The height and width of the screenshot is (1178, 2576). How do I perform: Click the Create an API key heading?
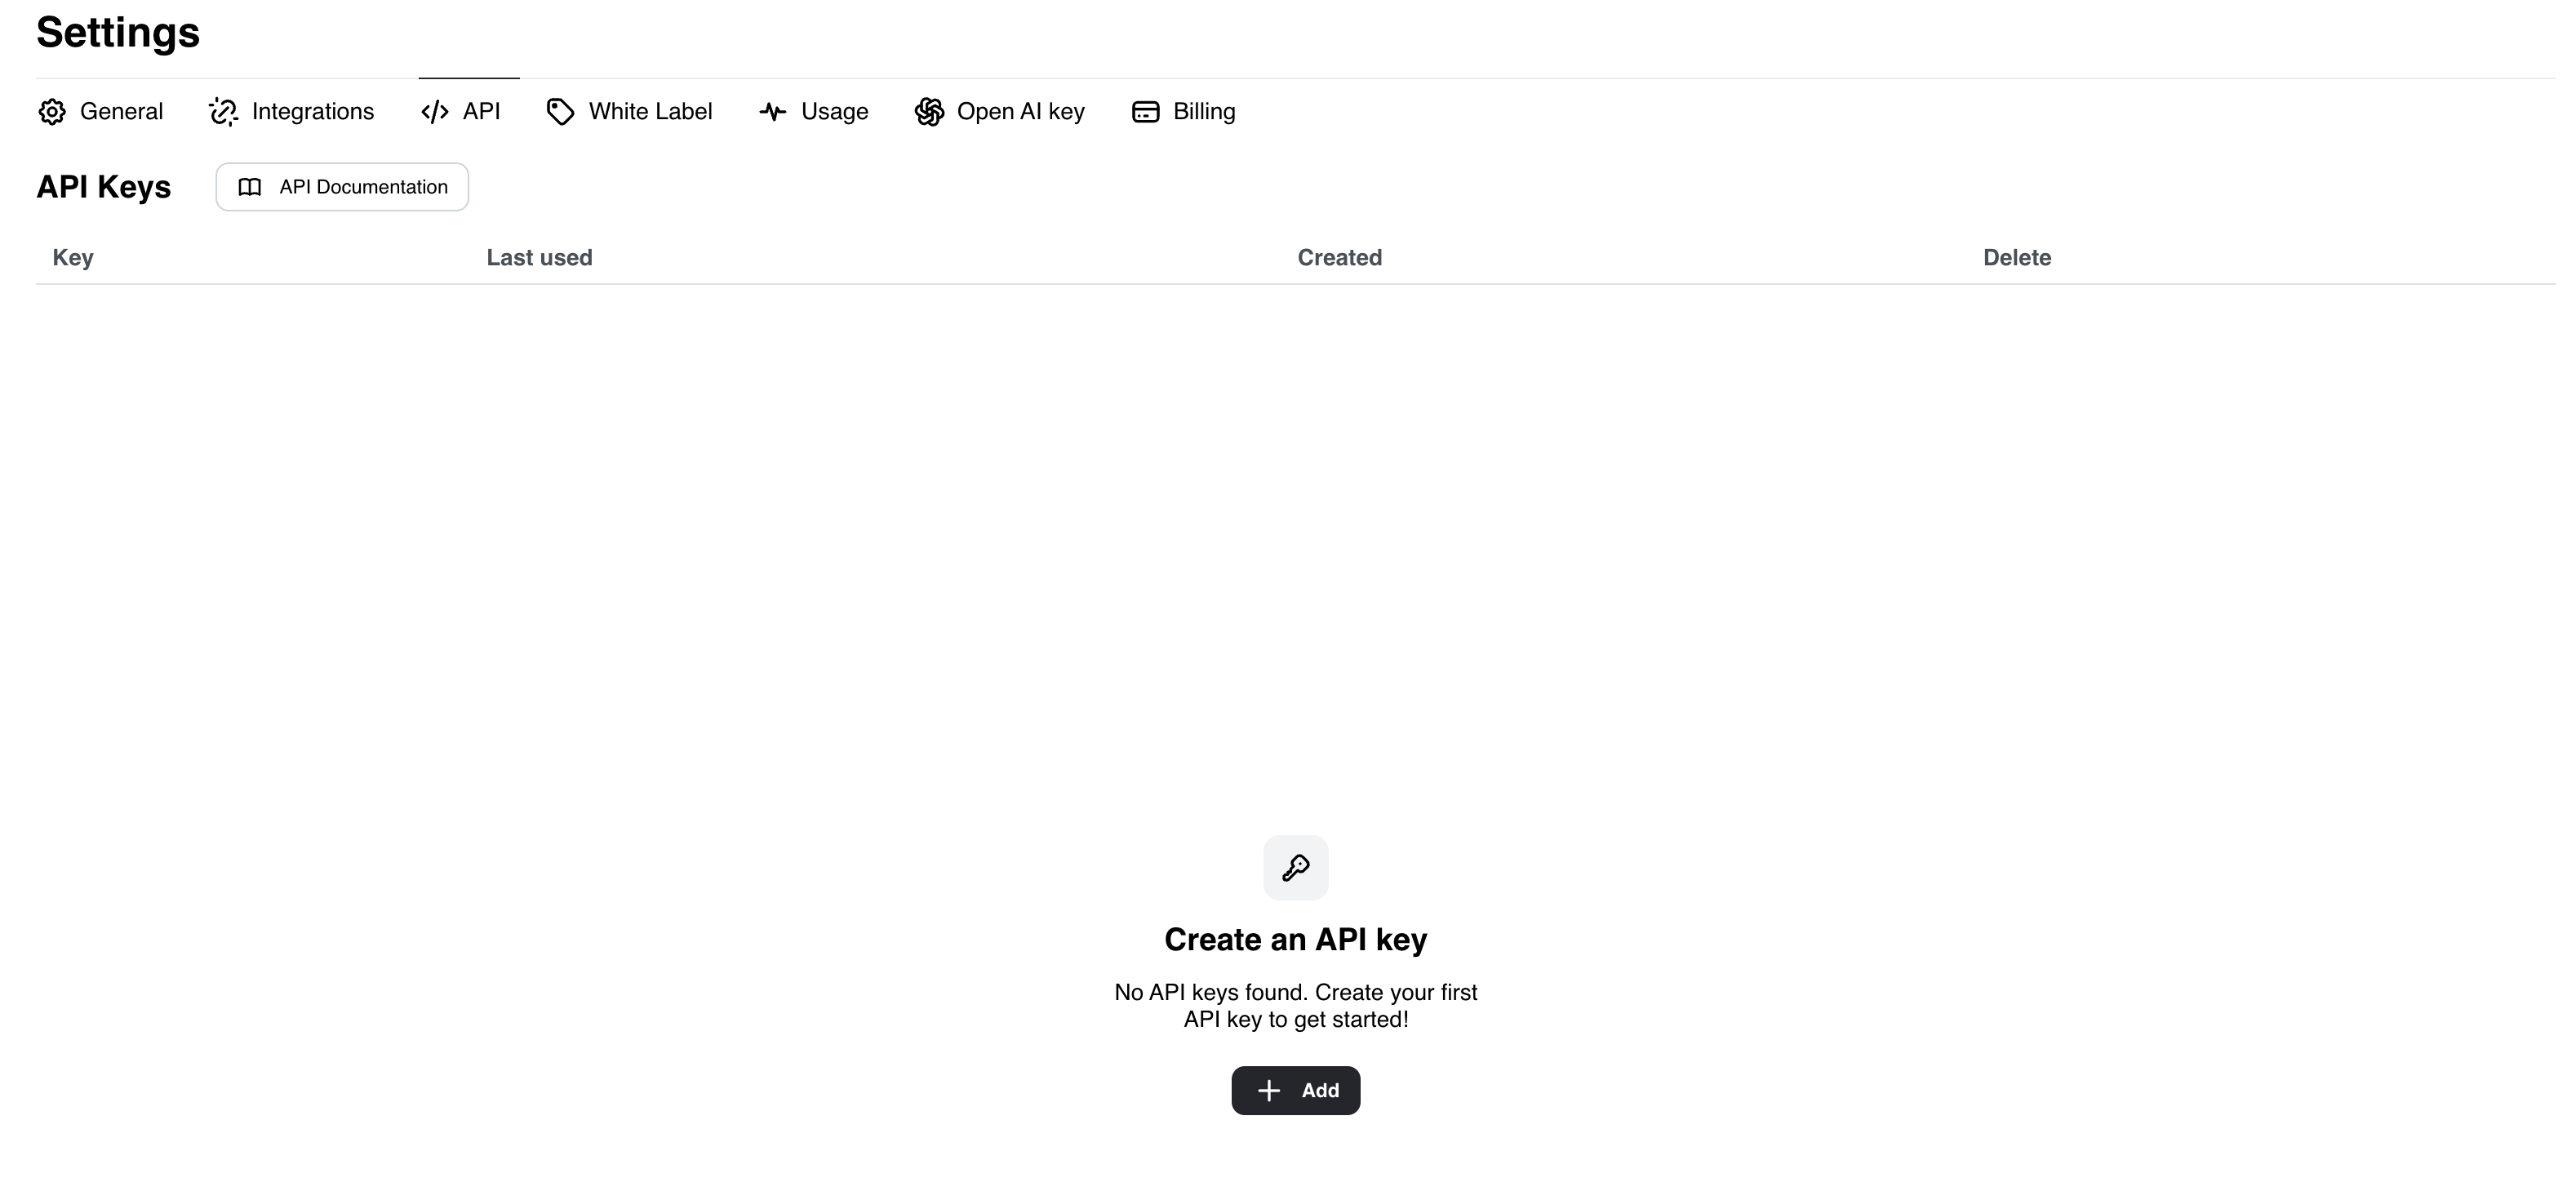click(1296, 939)
